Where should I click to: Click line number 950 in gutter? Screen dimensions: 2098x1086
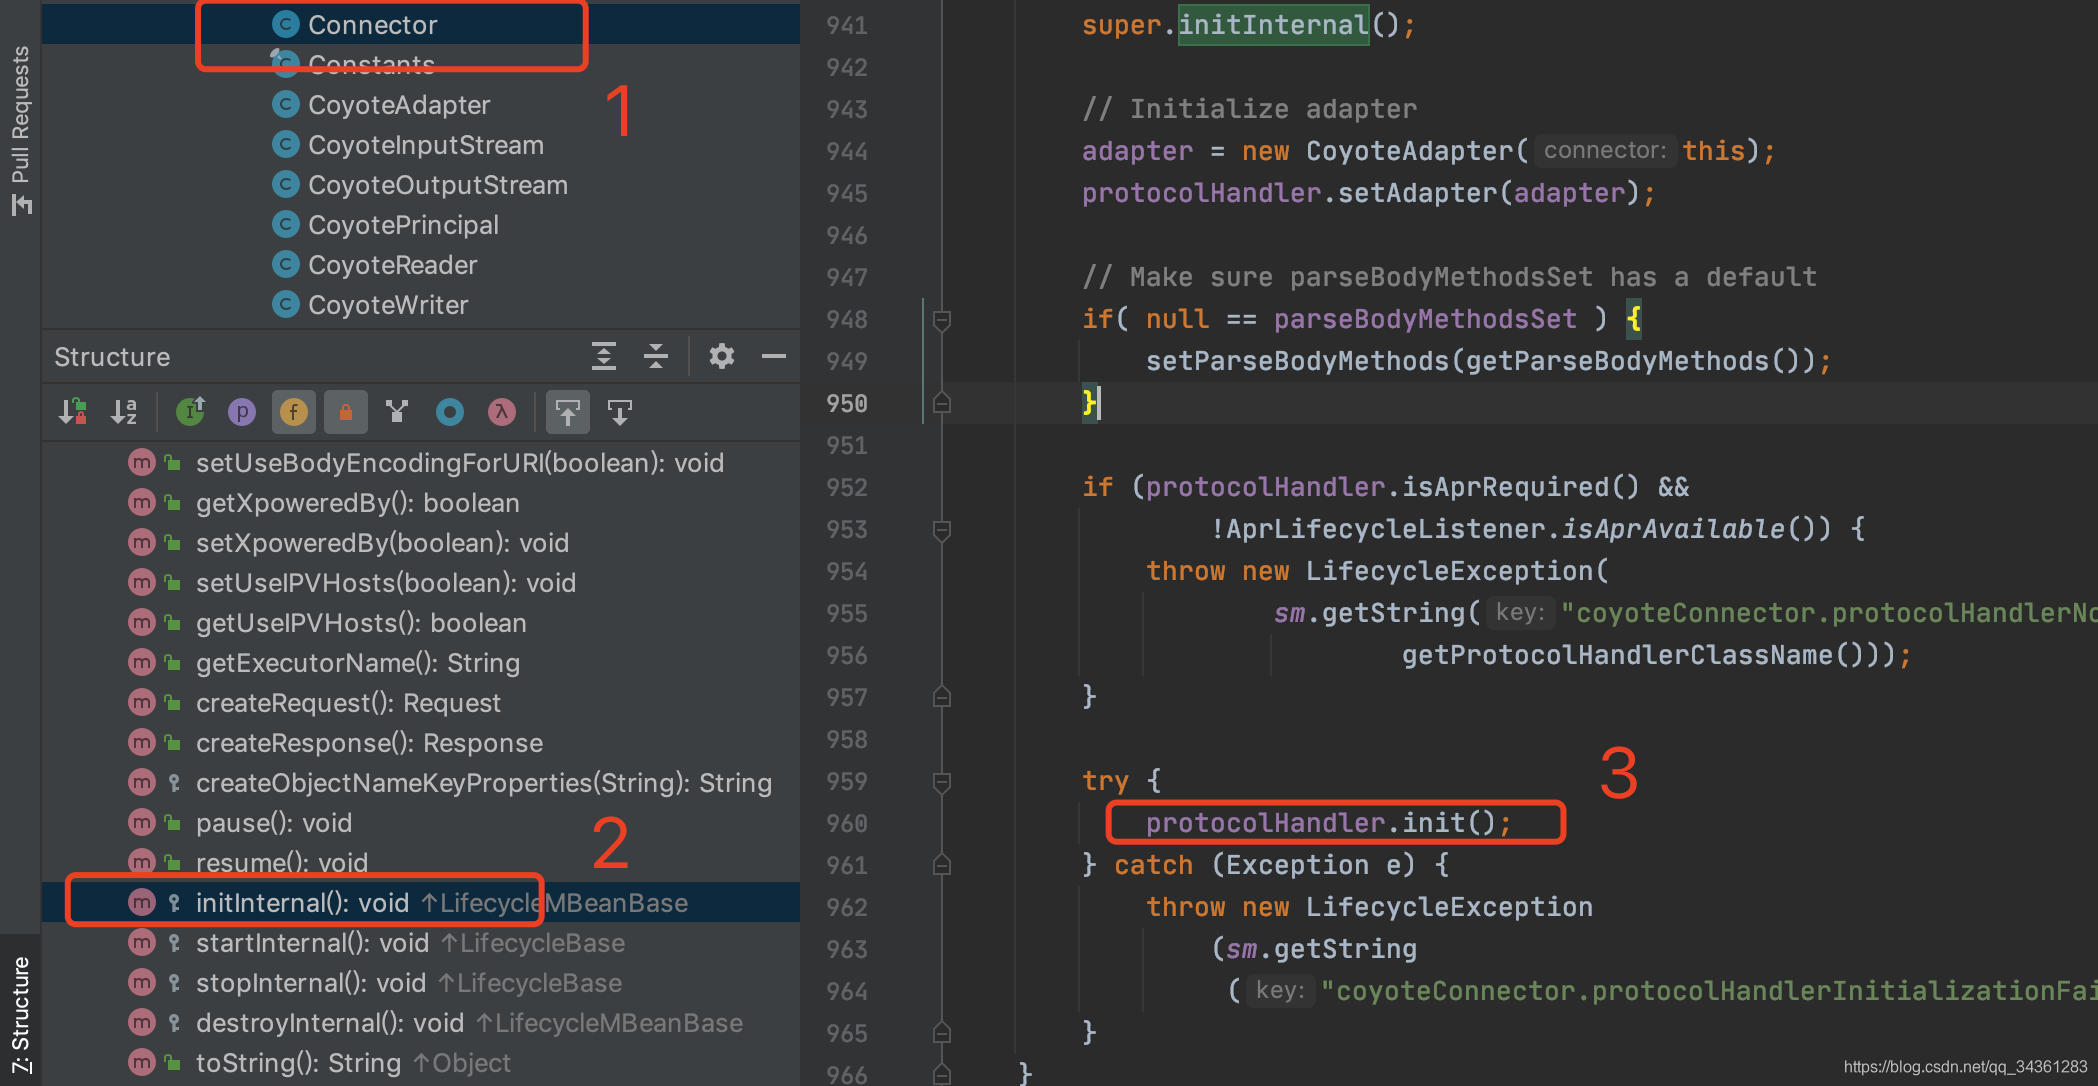coord(847,403)
